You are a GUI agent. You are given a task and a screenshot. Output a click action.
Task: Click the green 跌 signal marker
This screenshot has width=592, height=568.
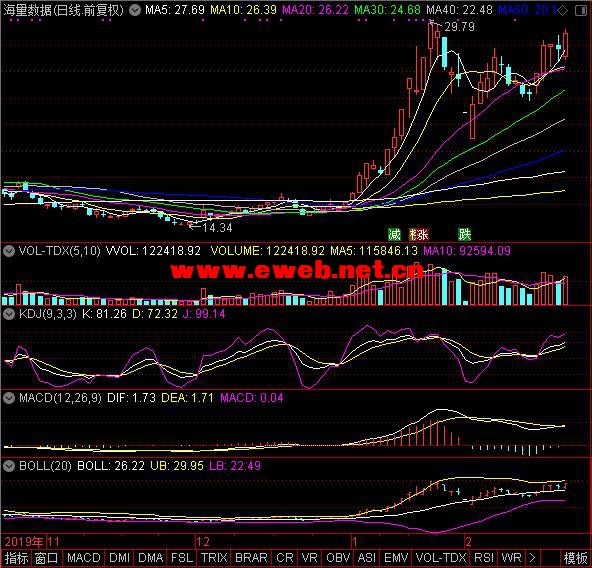pos(464,235)
